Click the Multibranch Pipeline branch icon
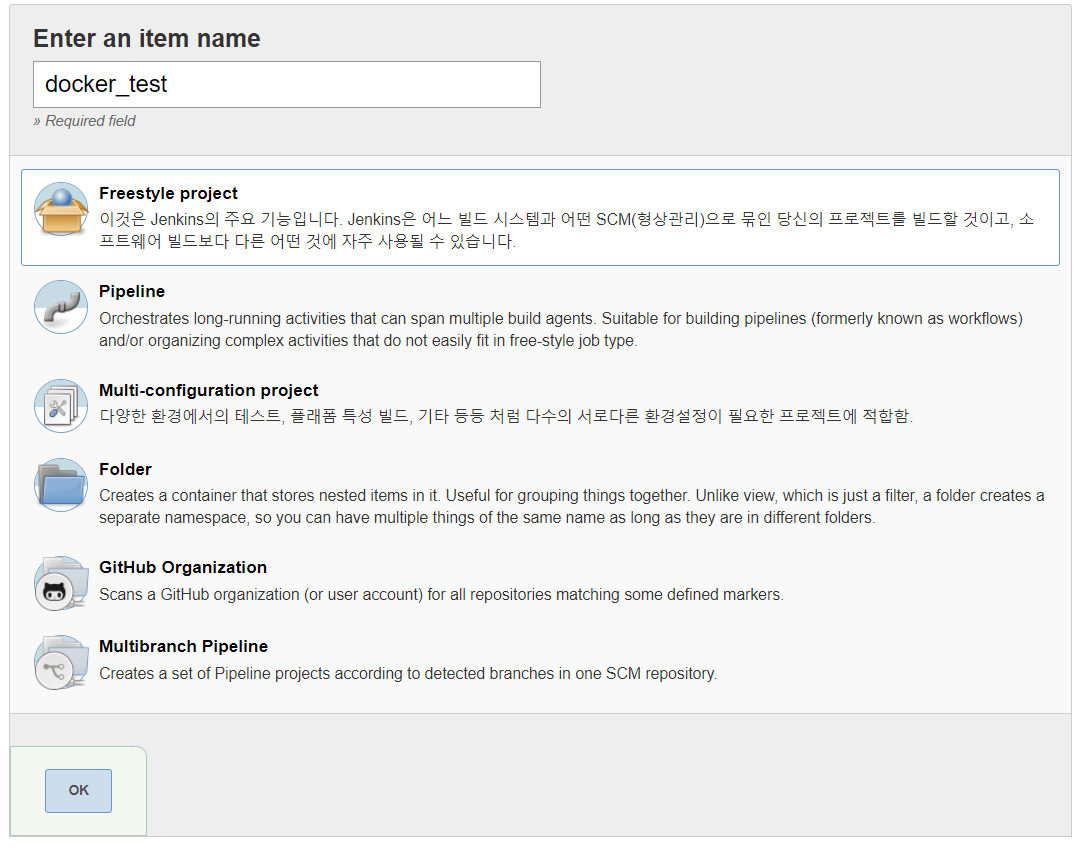 tap(61, 662)
